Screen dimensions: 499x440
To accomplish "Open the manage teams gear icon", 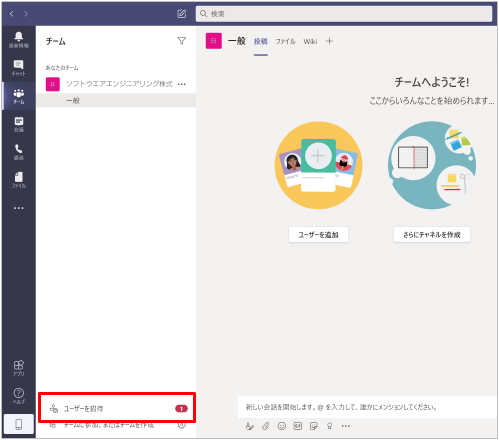I will (182, 425).
